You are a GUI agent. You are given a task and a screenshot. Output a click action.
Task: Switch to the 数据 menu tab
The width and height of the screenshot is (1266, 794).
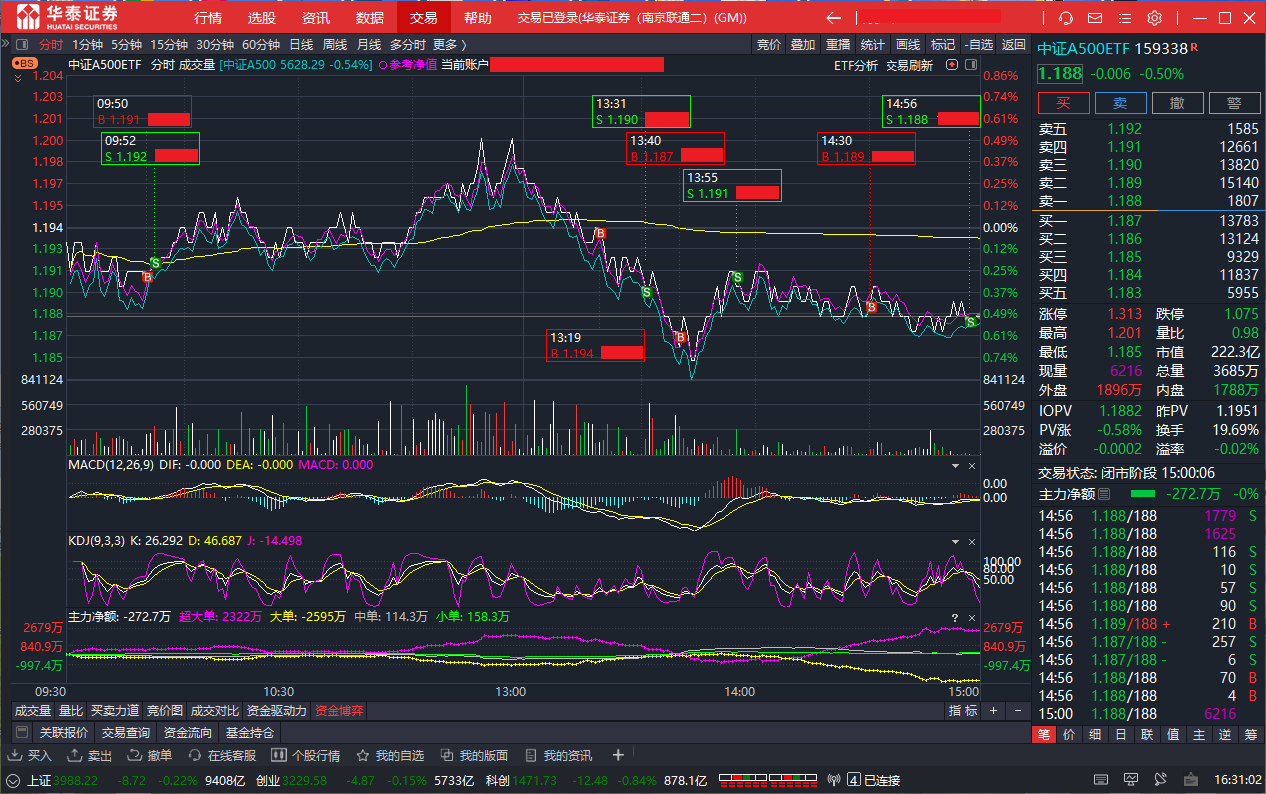pos(369,18)
